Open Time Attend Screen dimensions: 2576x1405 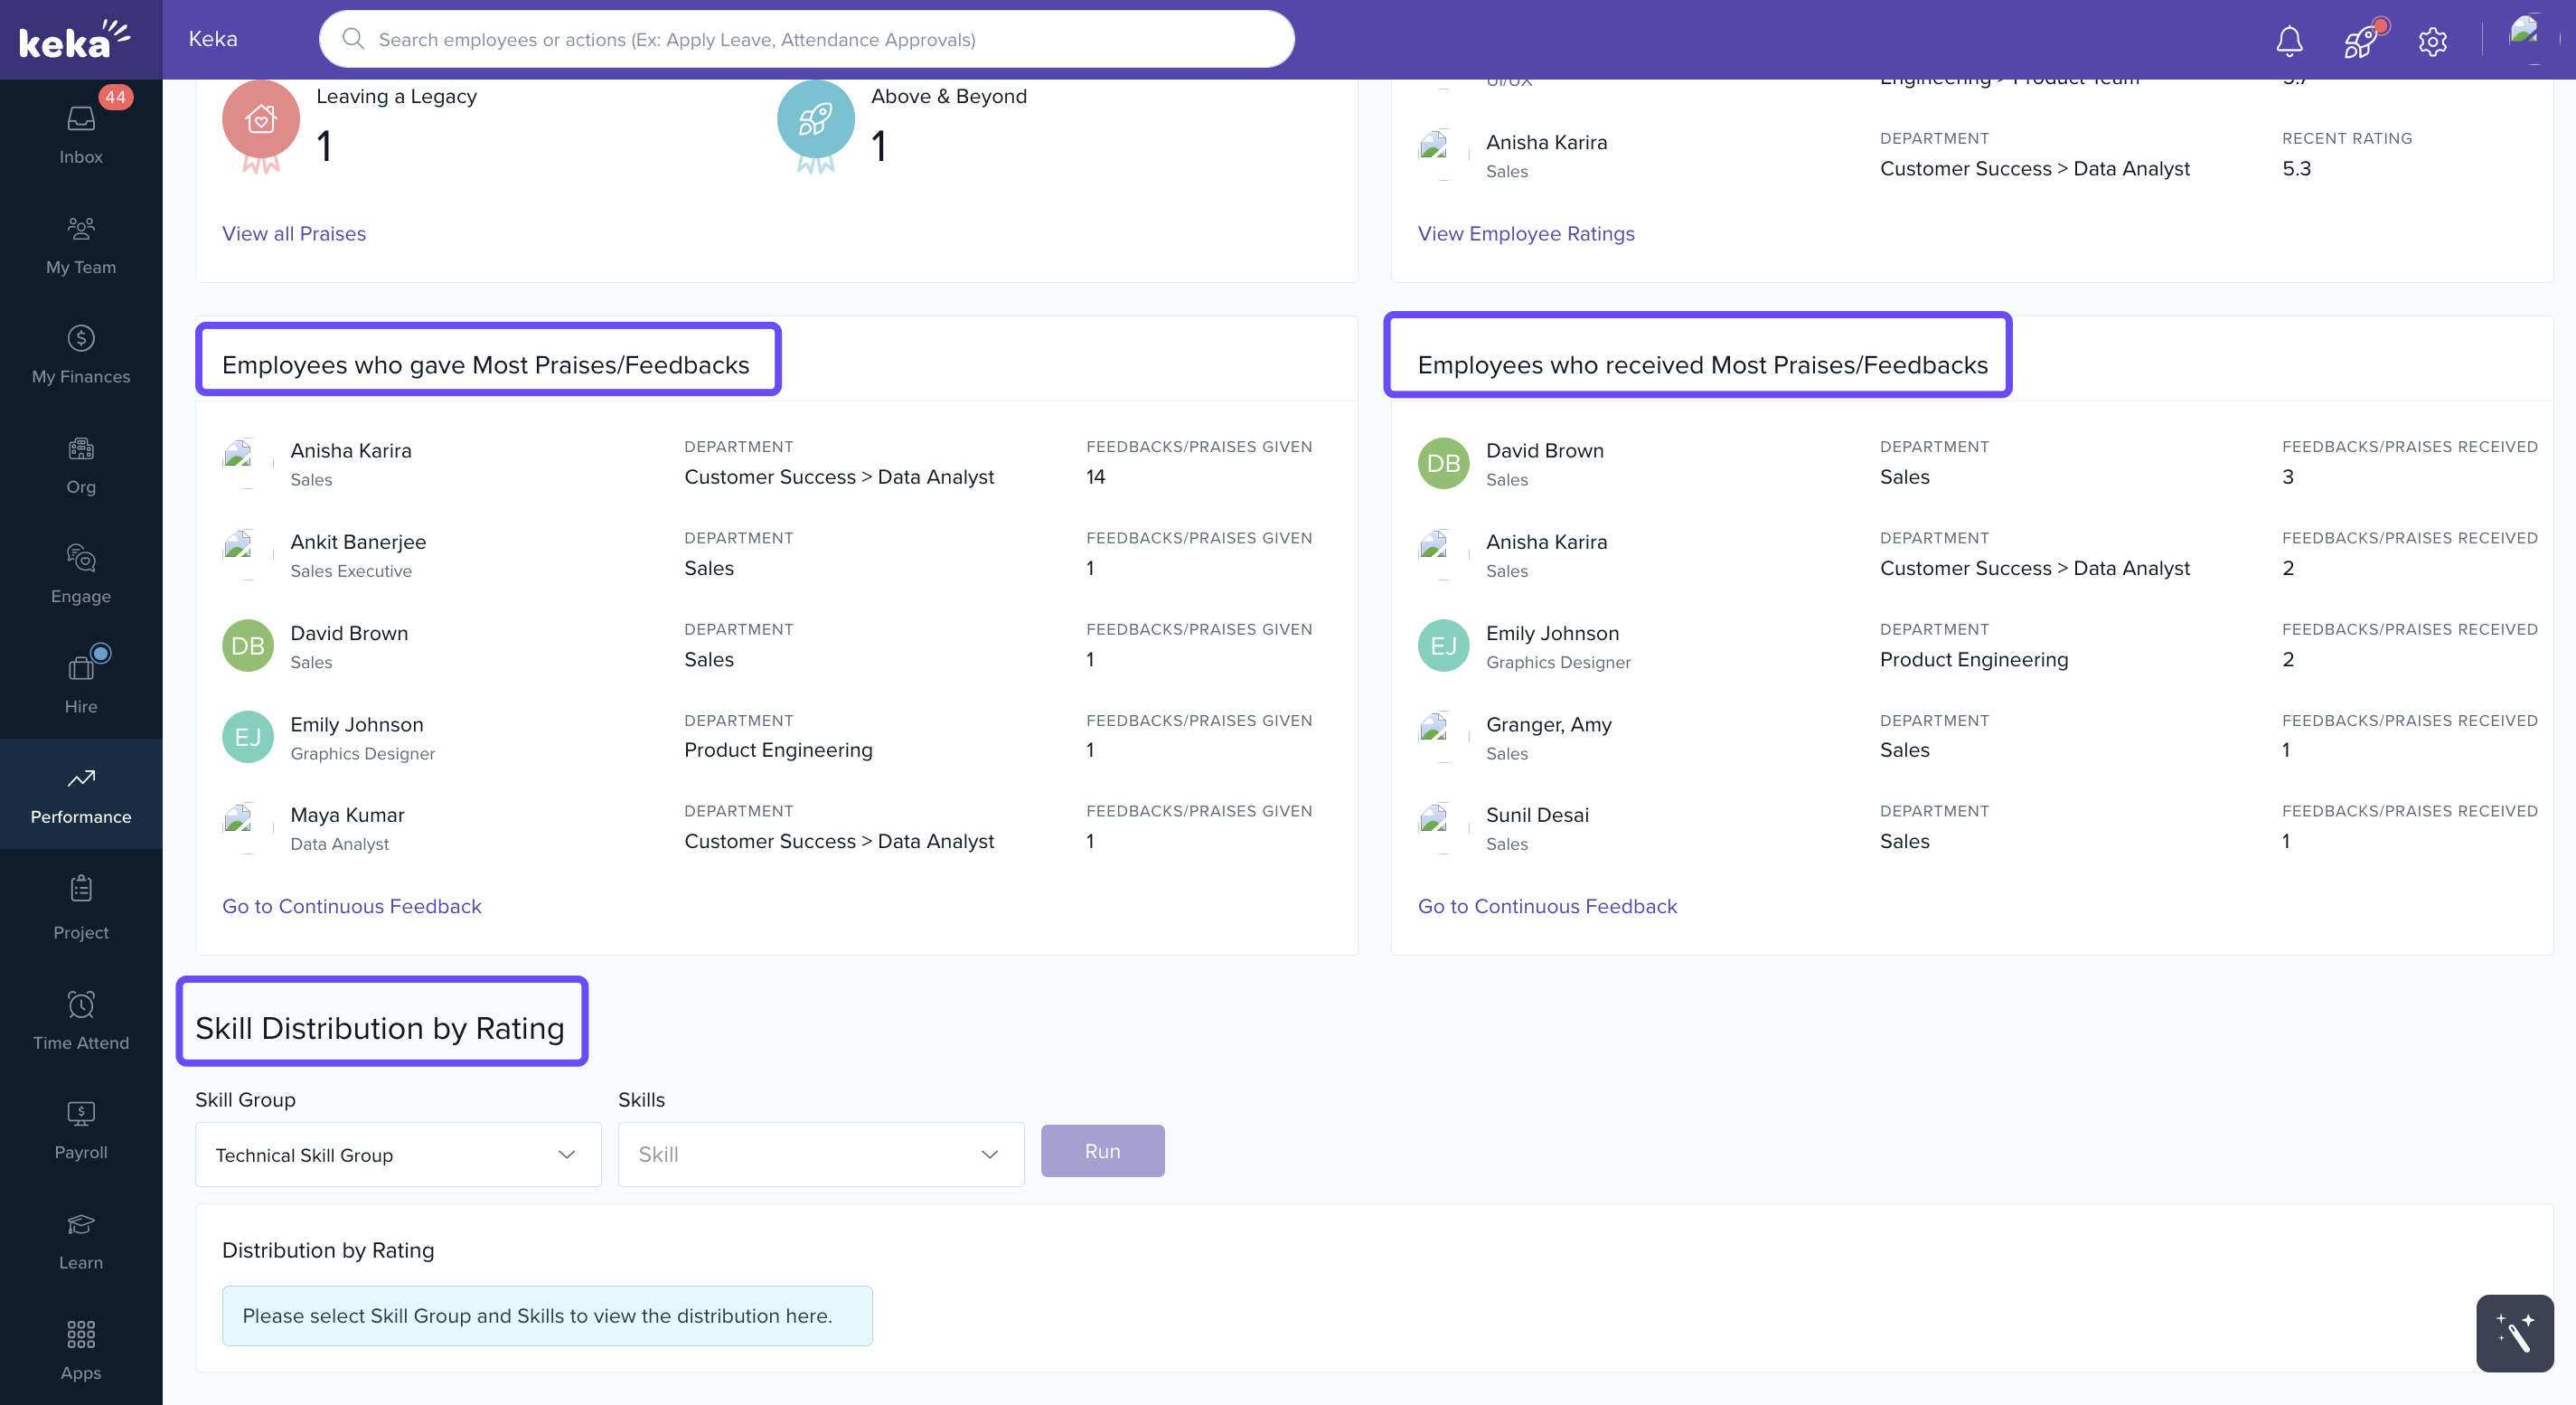80,1018
